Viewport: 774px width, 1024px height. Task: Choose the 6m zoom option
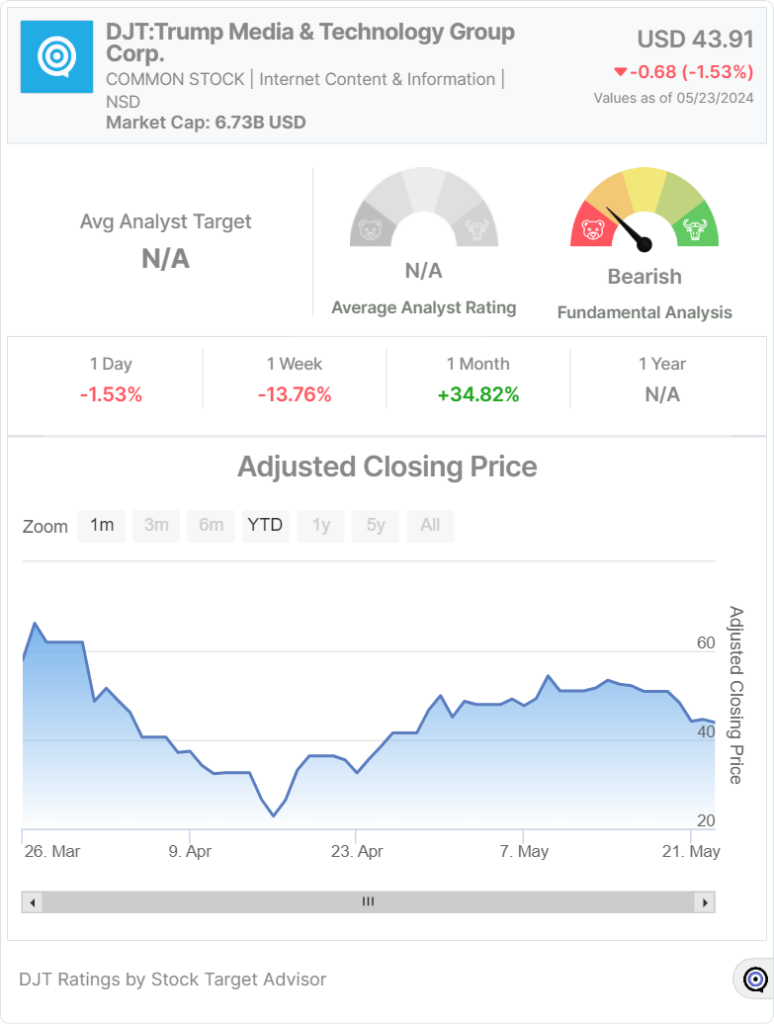pyautogui.click(x=211, y=525)
